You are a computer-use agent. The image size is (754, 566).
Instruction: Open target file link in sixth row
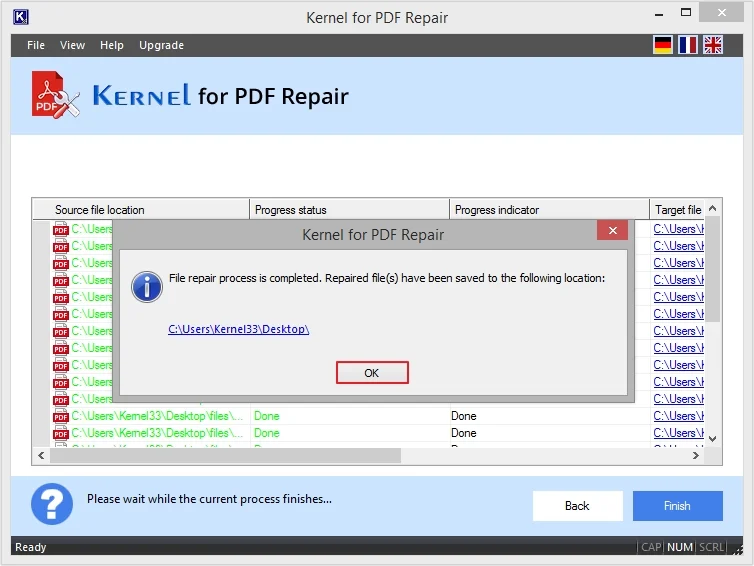click(679, 314)
